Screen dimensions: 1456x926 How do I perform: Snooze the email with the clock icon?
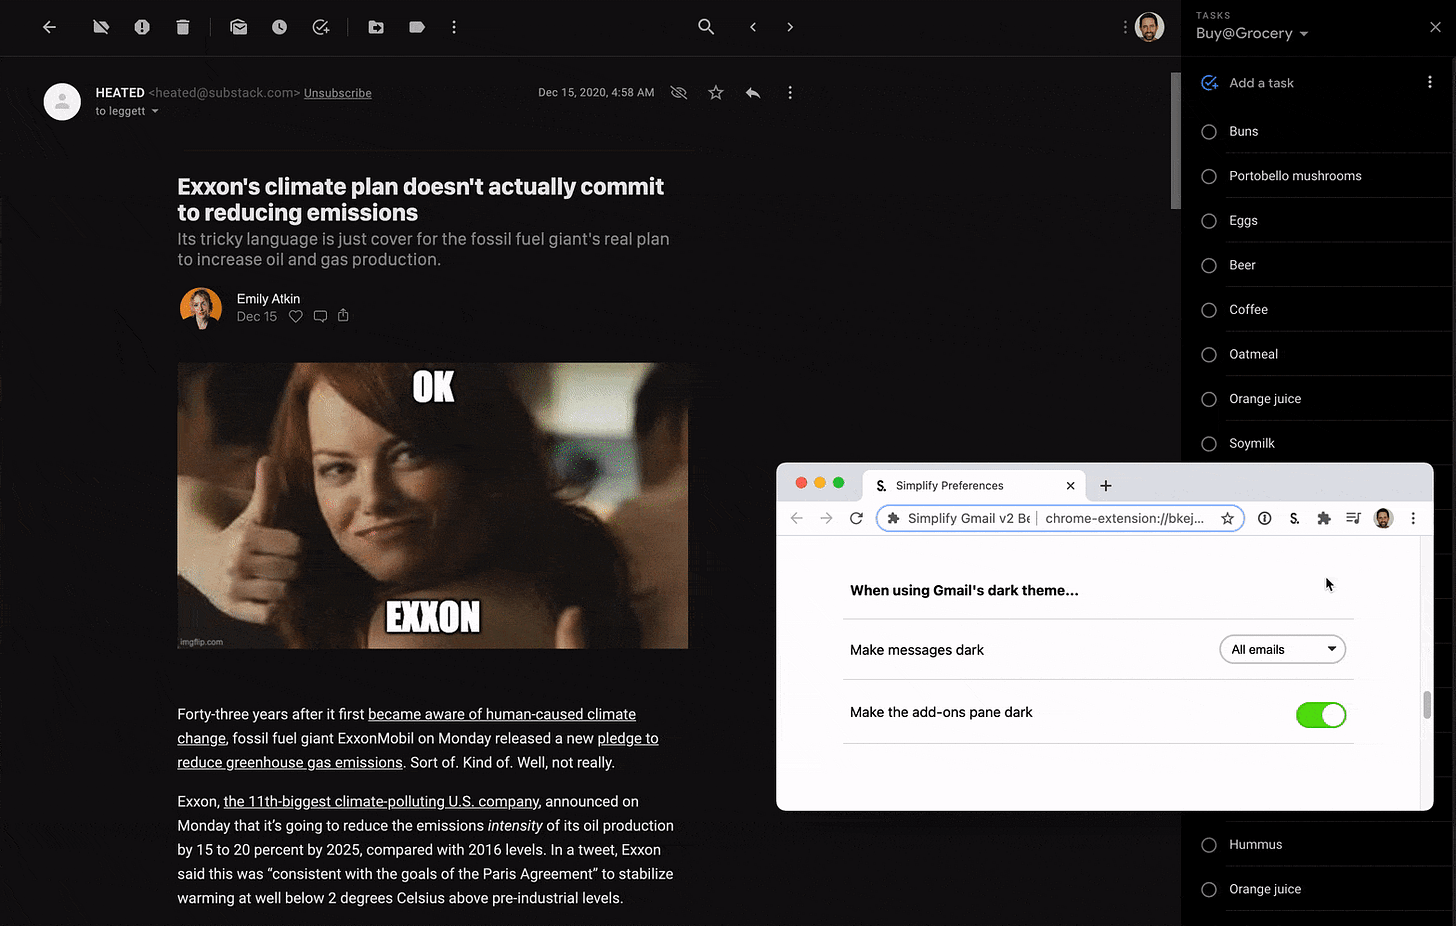(x=279, y=27)
